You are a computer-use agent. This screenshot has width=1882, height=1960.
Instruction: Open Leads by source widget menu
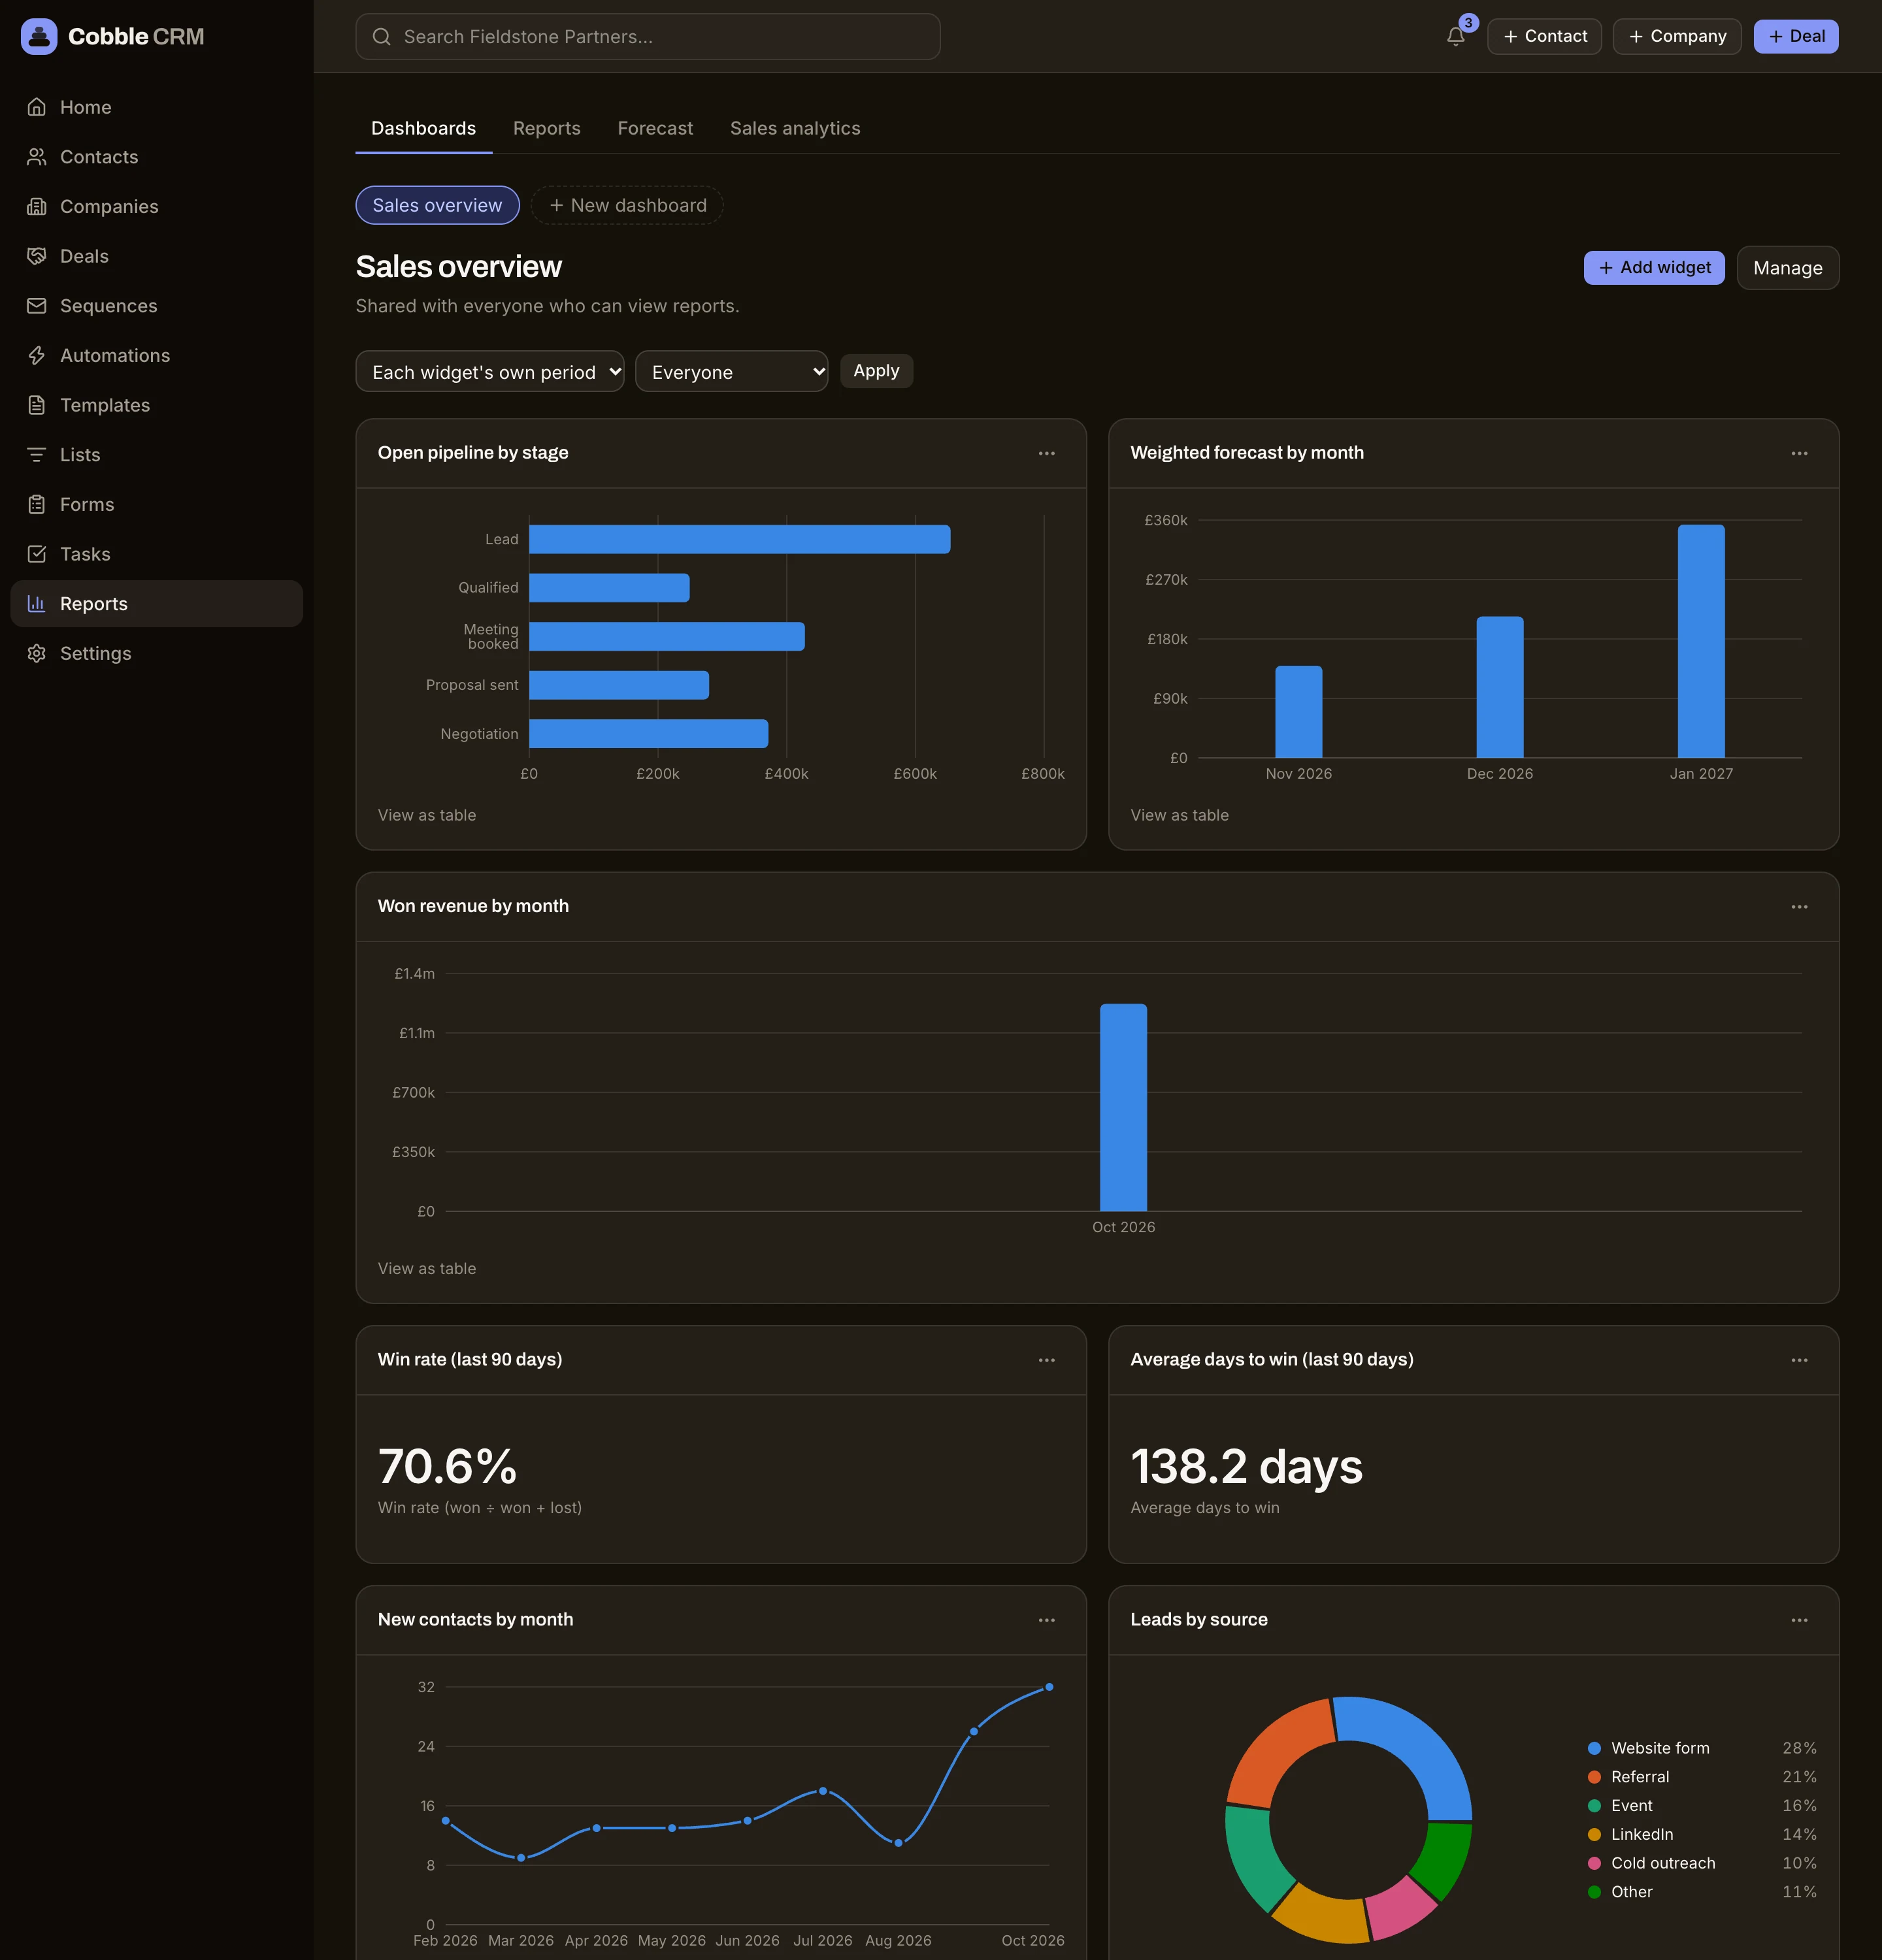1799,1620
